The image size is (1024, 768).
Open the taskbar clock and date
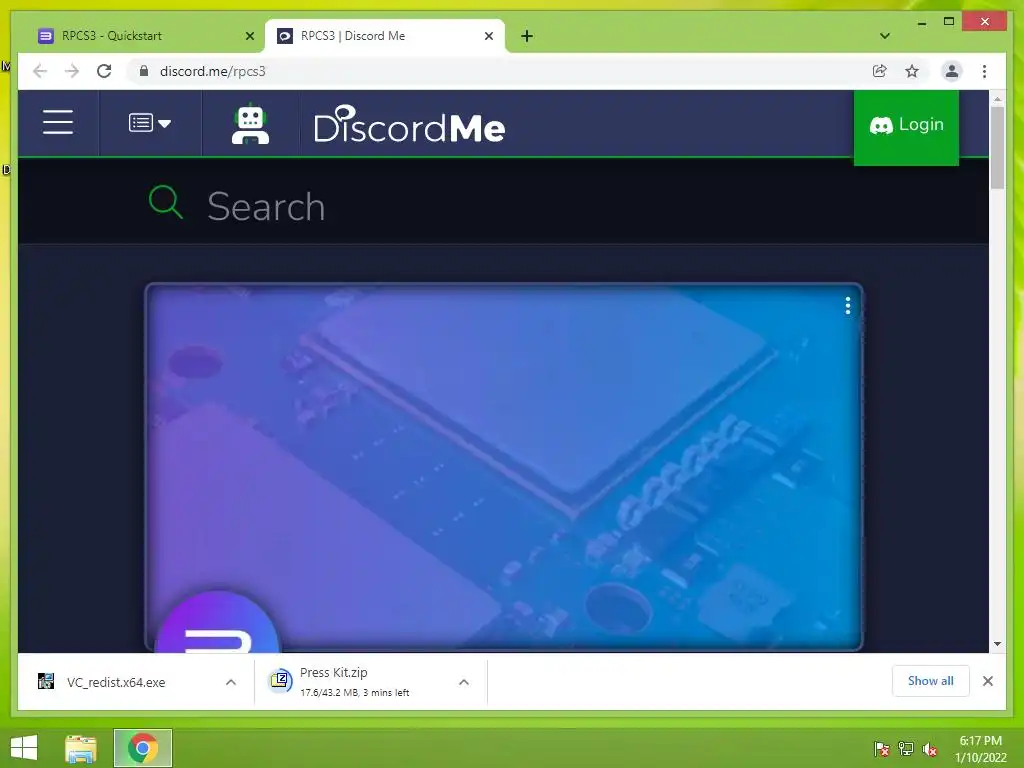pos(981,749)
